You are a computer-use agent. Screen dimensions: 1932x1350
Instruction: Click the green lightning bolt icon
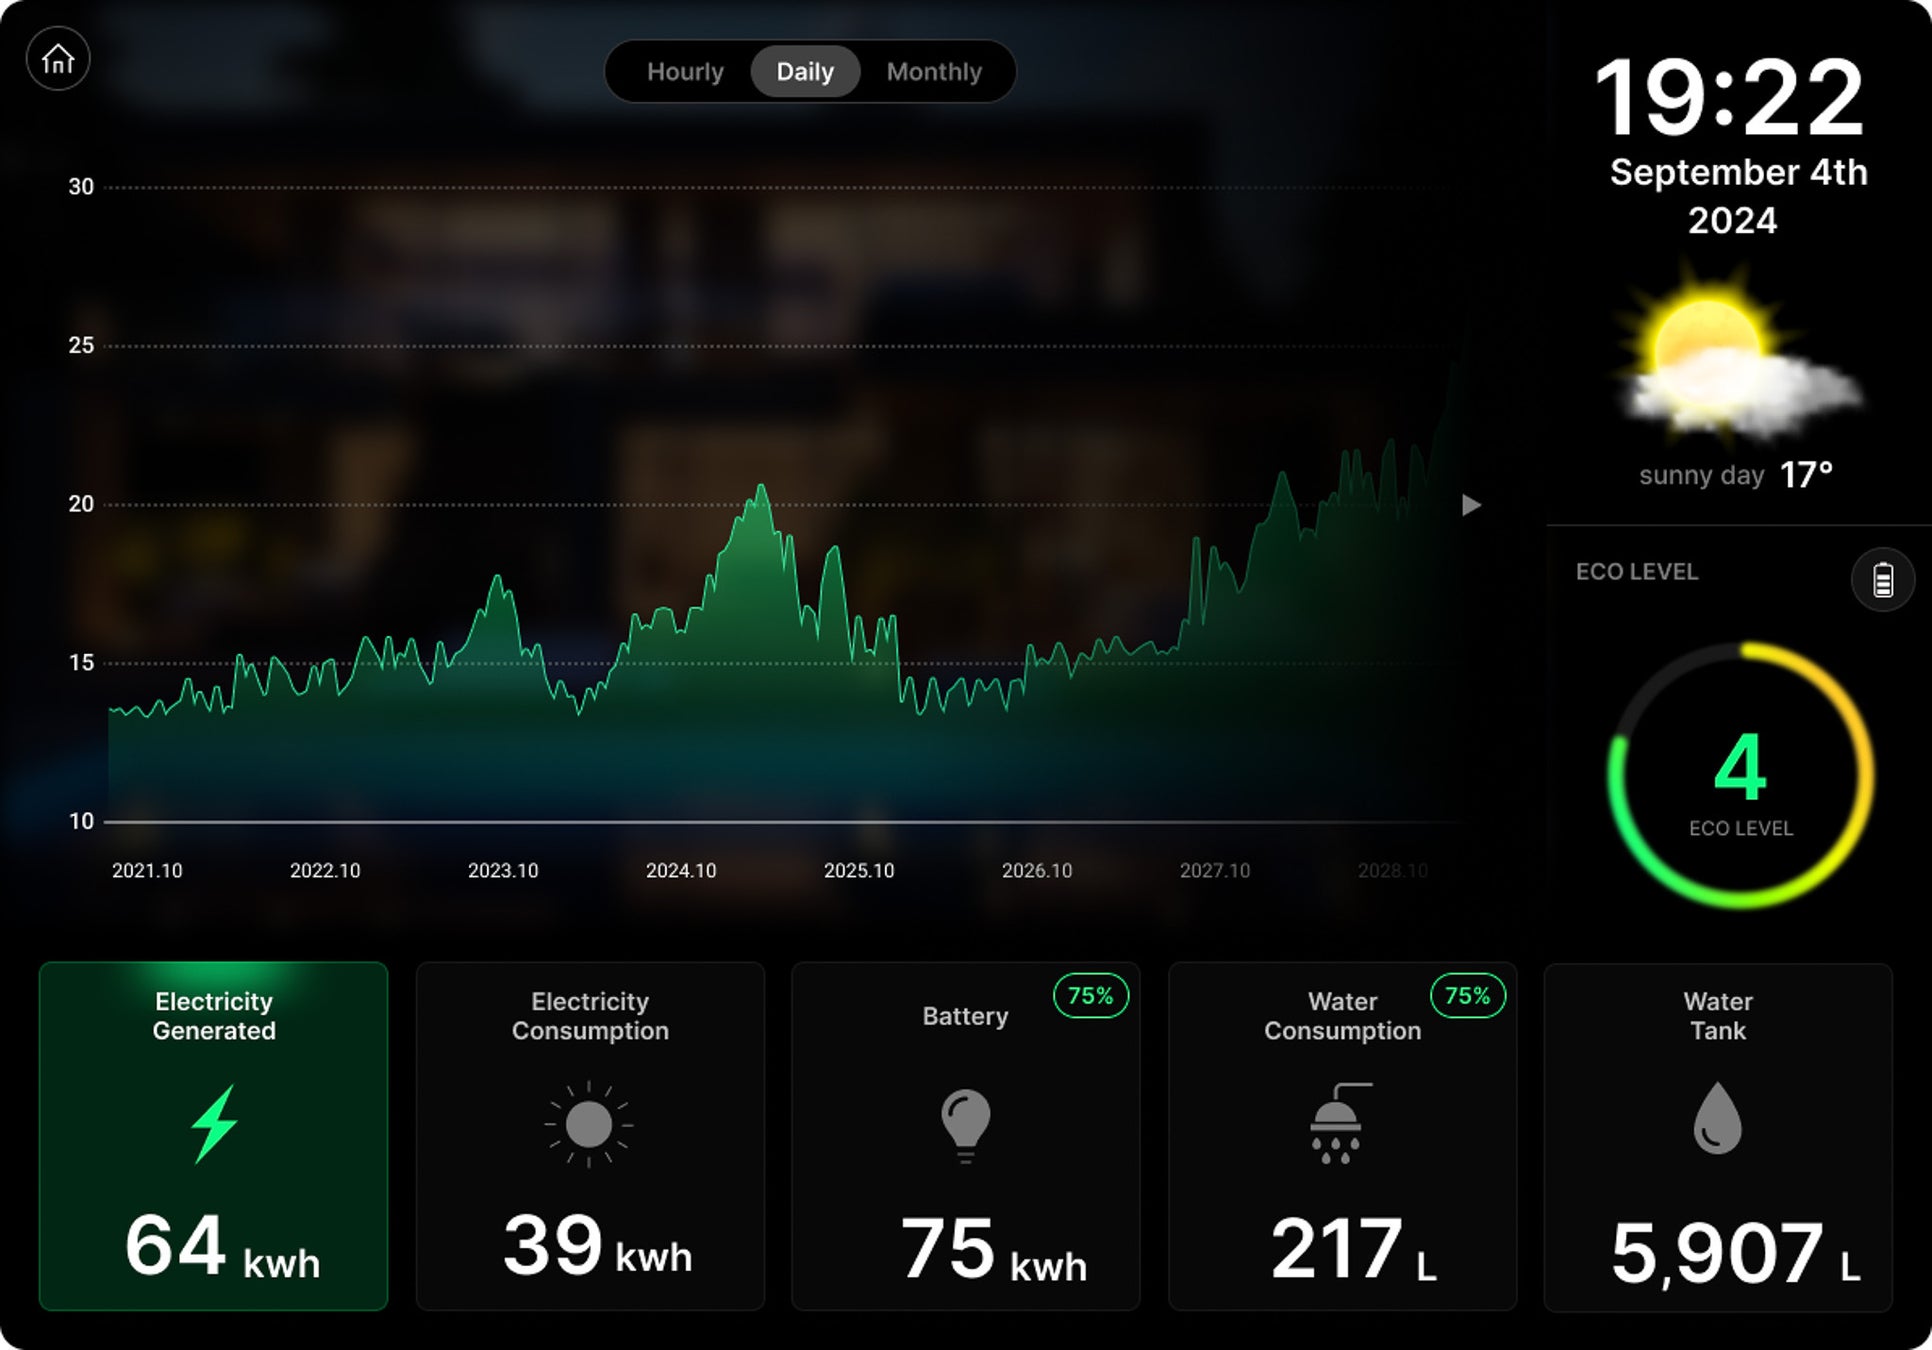214,1124
